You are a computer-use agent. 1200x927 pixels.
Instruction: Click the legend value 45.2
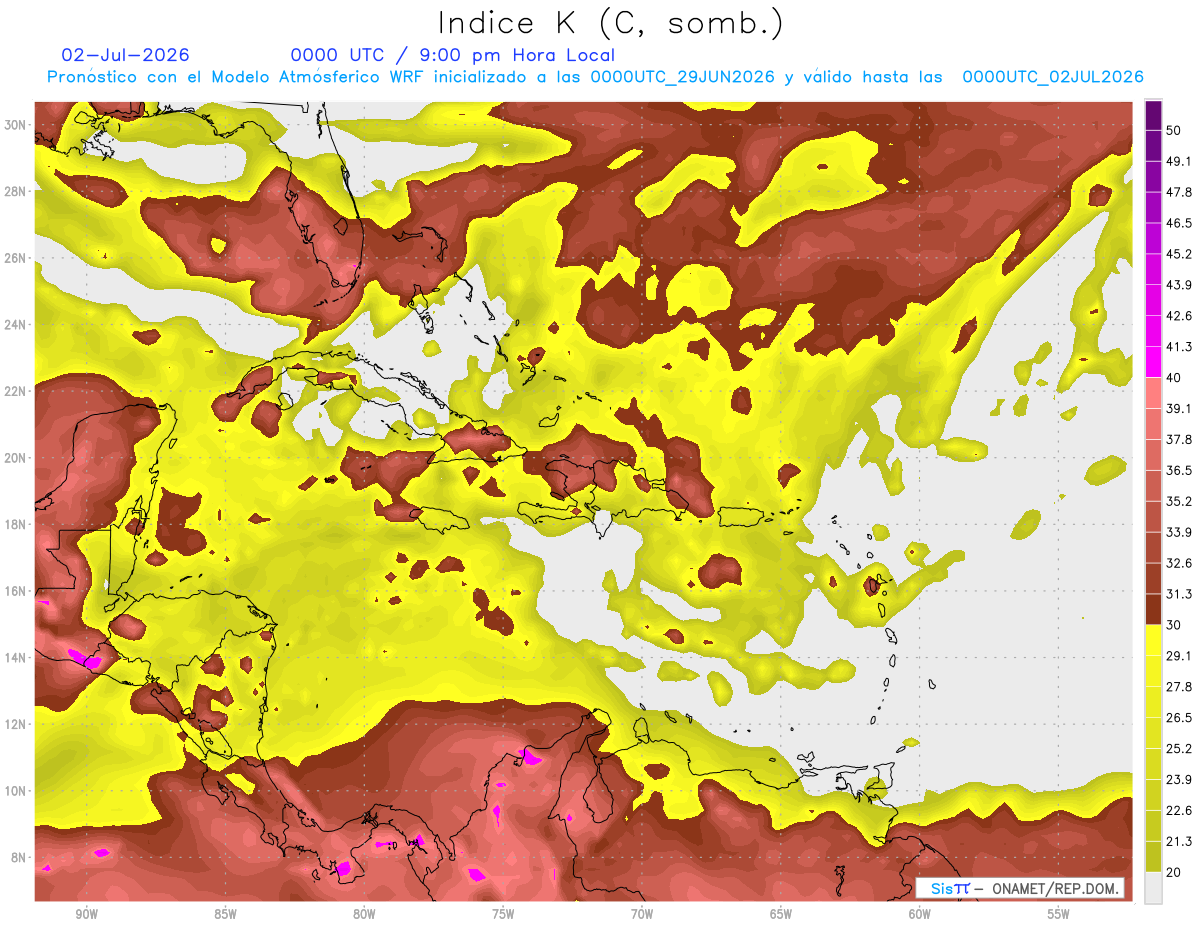1179,254
